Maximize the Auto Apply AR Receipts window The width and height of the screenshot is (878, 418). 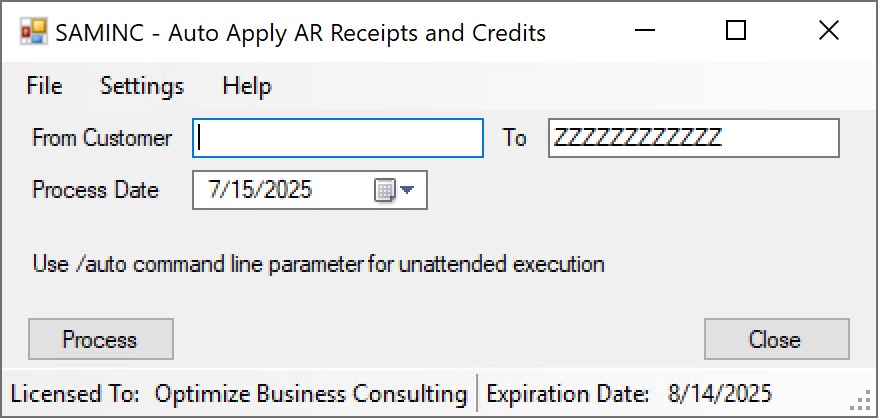tap(736, 30)
